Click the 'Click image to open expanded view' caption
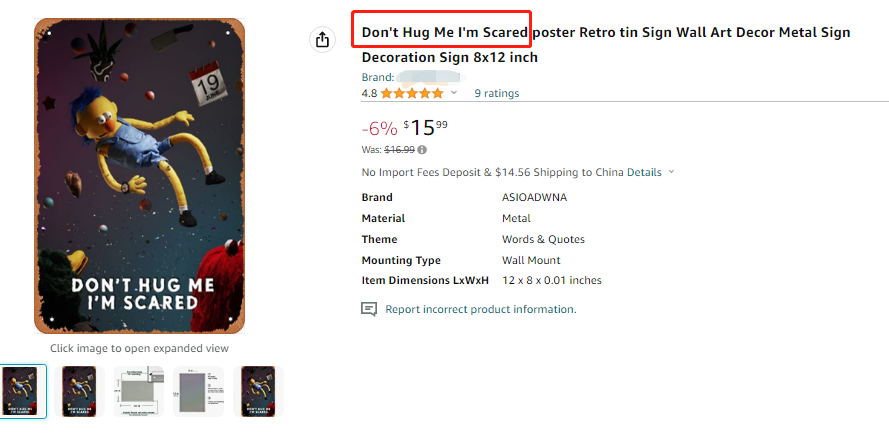The width and height of the screenshot is (889, 448). pyautogui.click(x=140, y=348)
